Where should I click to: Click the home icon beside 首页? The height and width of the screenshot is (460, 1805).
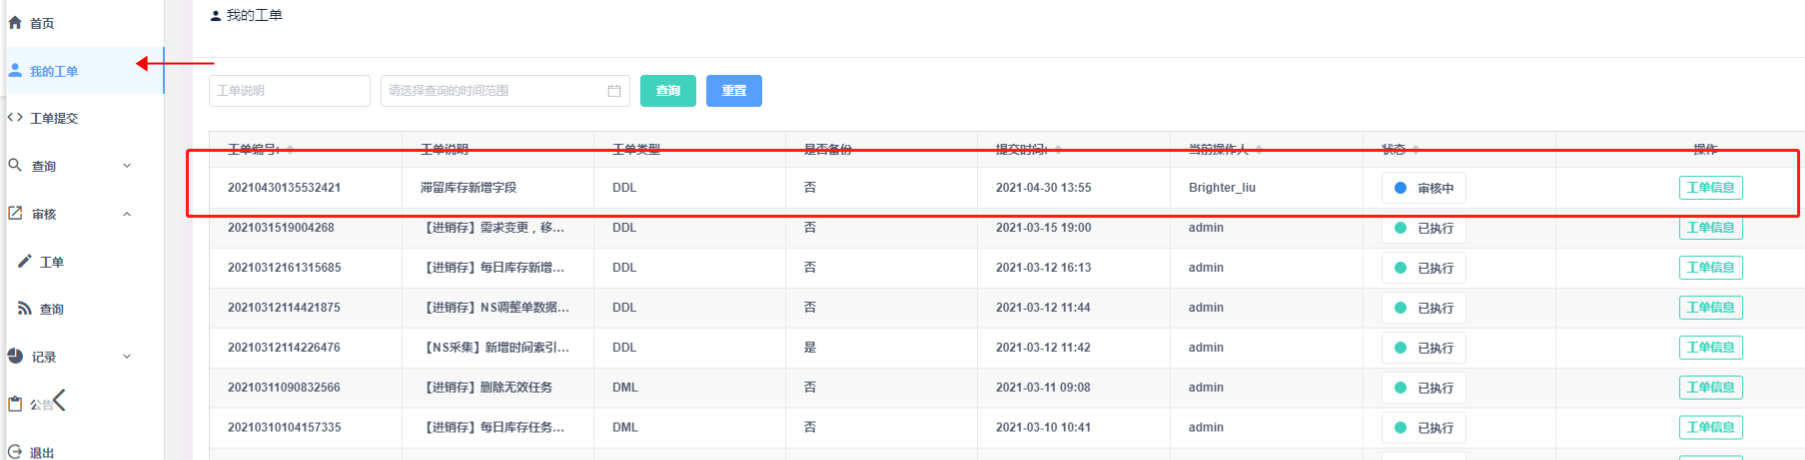15,22
